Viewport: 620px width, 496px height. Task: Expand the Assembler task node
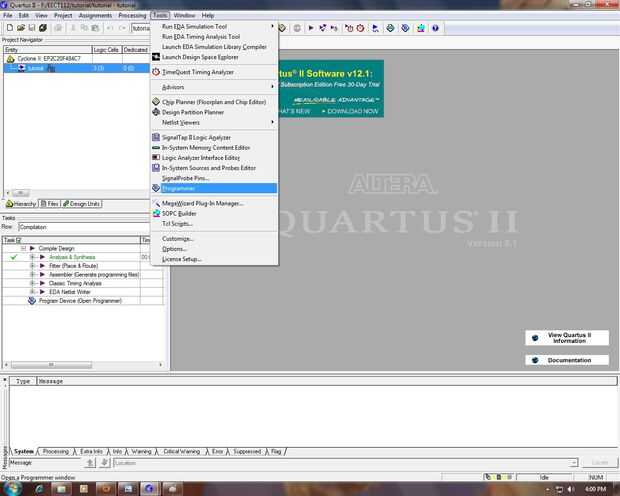33,275
